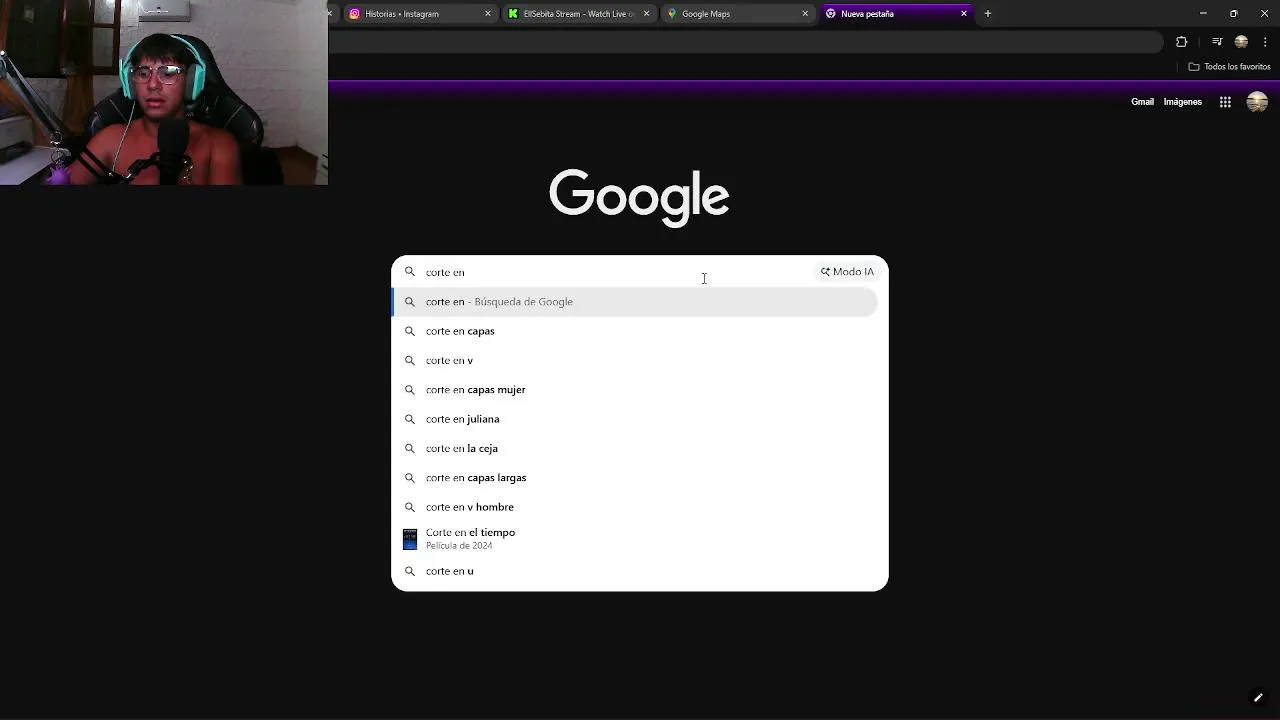Click the customize page pencil icon
This screenshot has height=720, width=1280.
1258,698
